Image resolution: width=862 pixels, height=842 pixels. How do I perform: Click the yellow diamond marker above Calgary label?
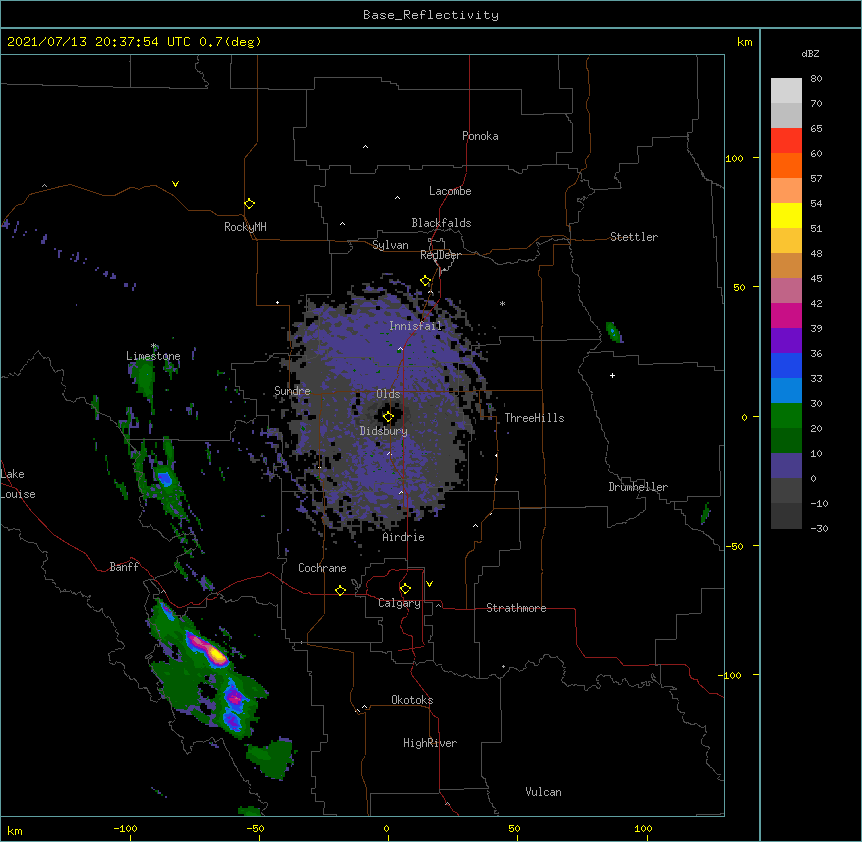click(405, 589)
